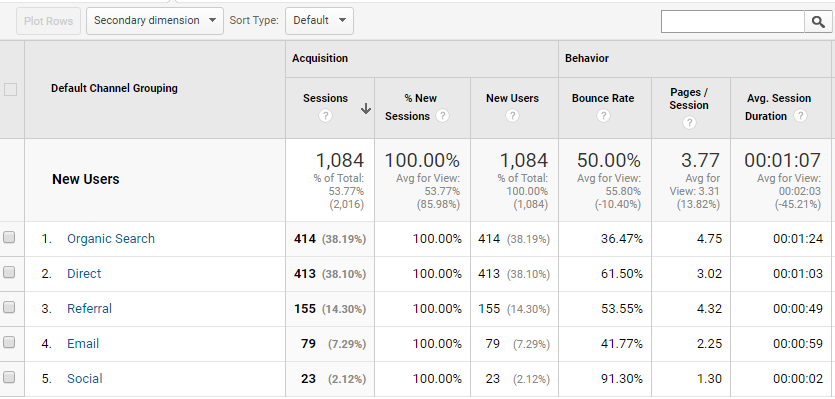This screenshot has width=835, height=399.
Task: Open the Secondary dimension dropdown
Action: 155,21
